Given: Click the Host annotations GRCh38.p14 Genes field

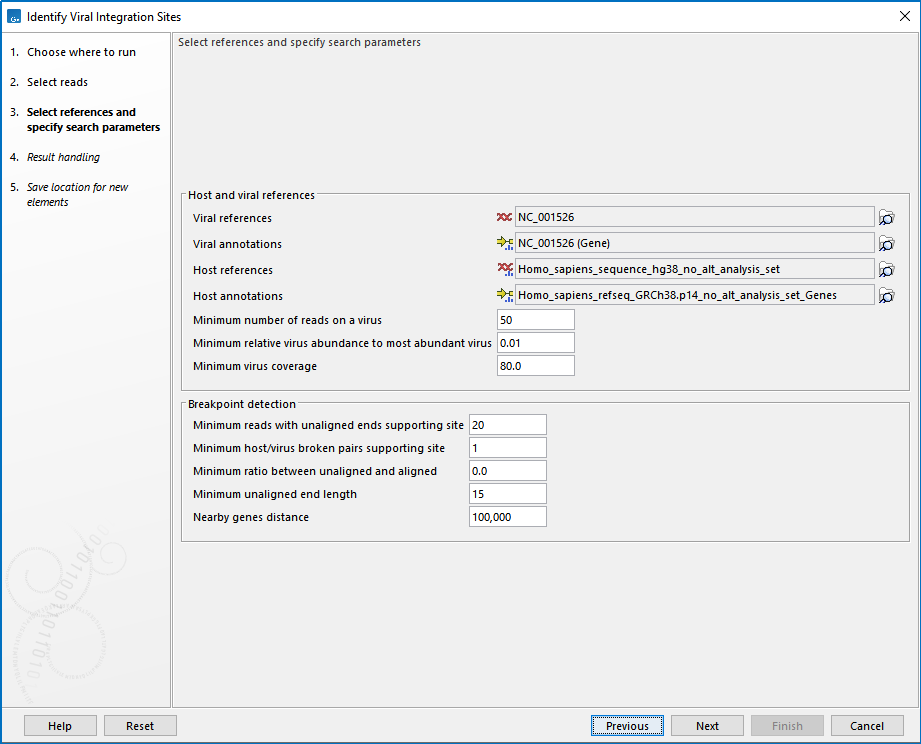Looking at the screenshot, I should 694,295.
